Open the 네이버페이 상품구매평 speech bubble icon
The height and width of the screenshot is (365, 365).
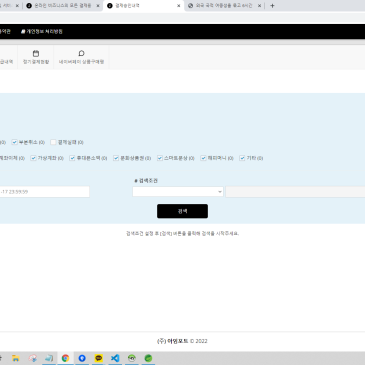[x=81, y=57]
